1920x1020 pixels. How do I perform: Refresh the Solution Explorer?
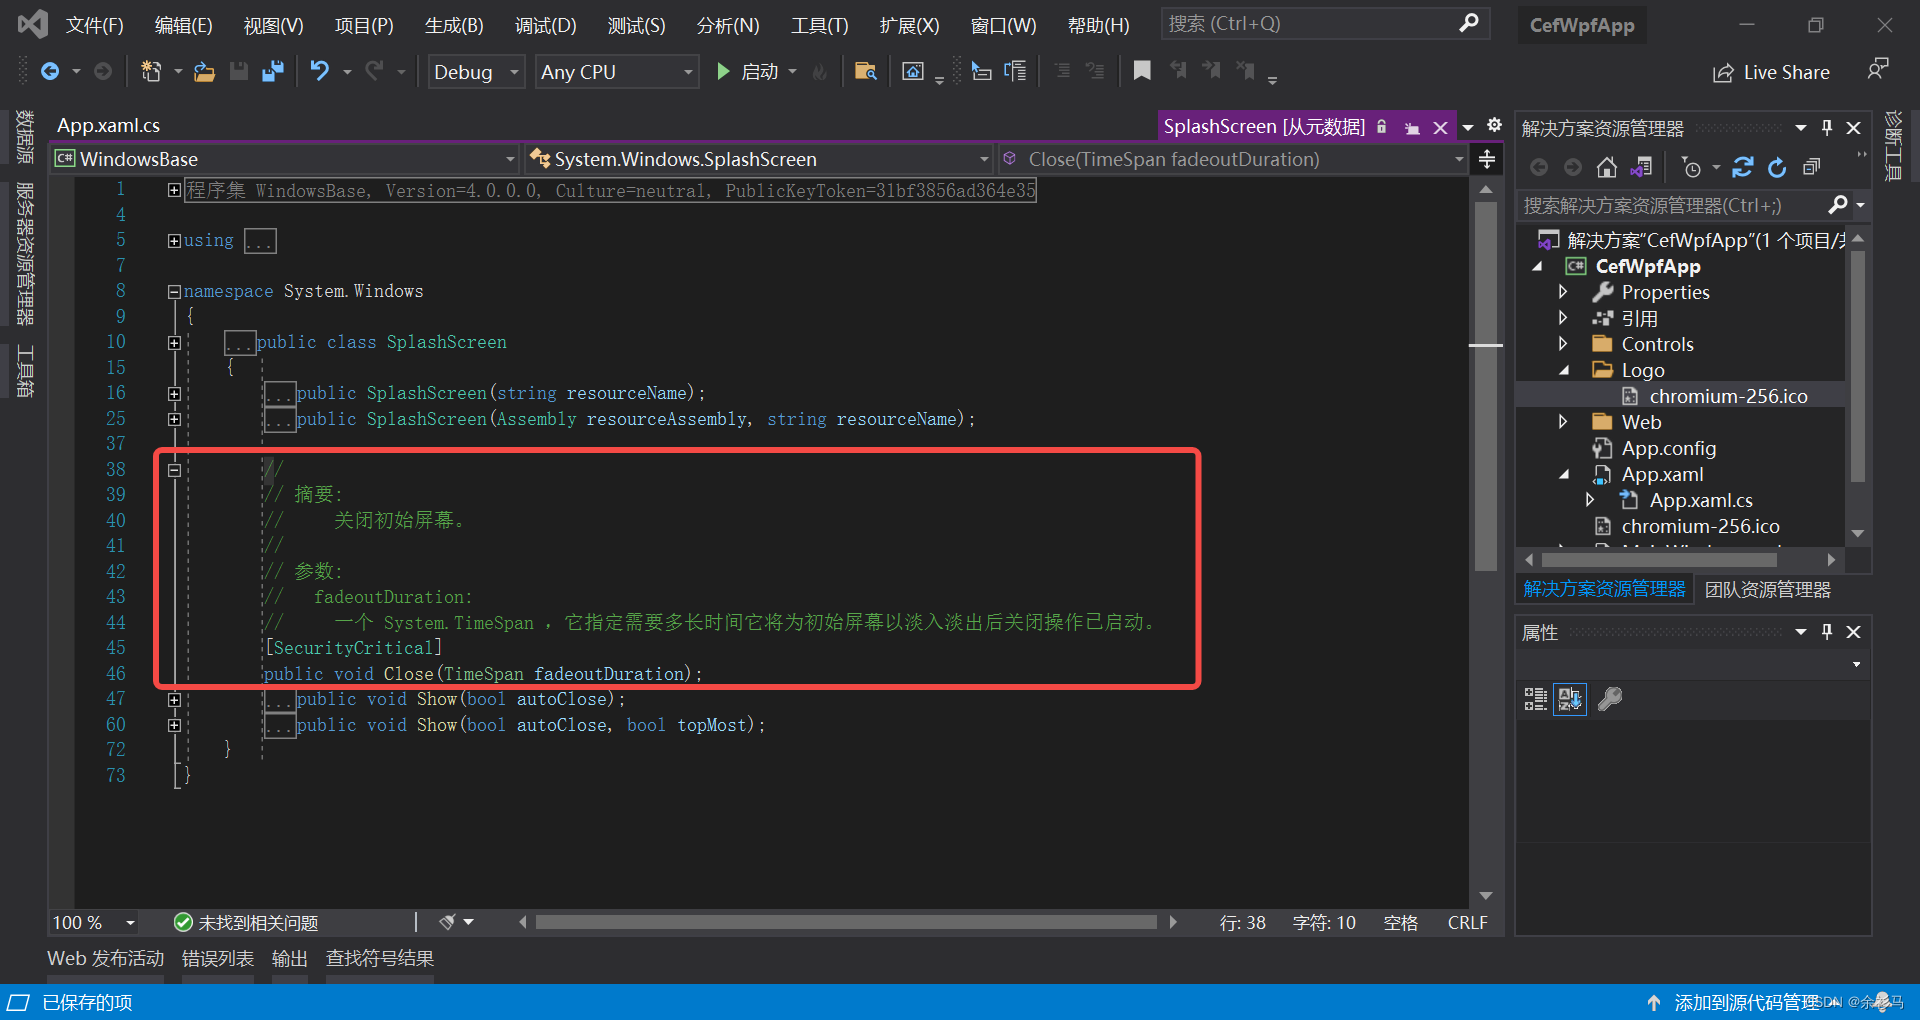click(x=1777, y=167)
